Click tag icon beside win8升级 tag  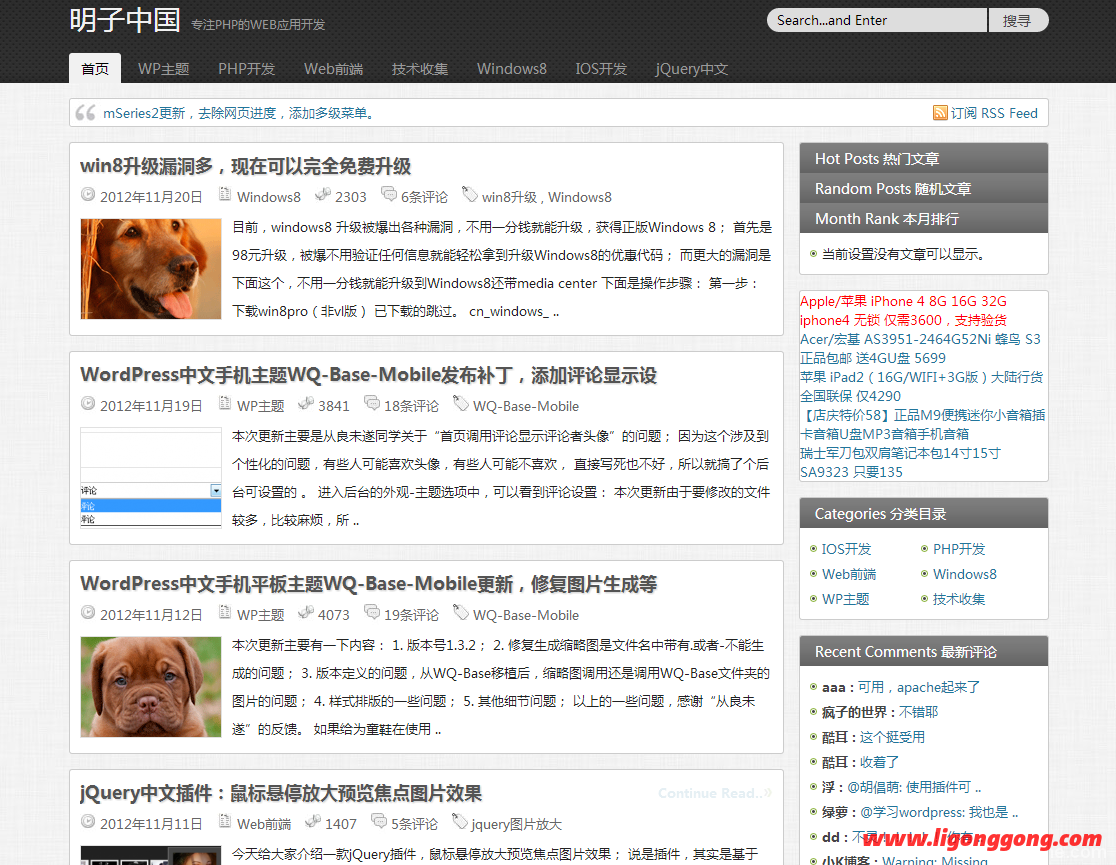[x=470, y=194]
